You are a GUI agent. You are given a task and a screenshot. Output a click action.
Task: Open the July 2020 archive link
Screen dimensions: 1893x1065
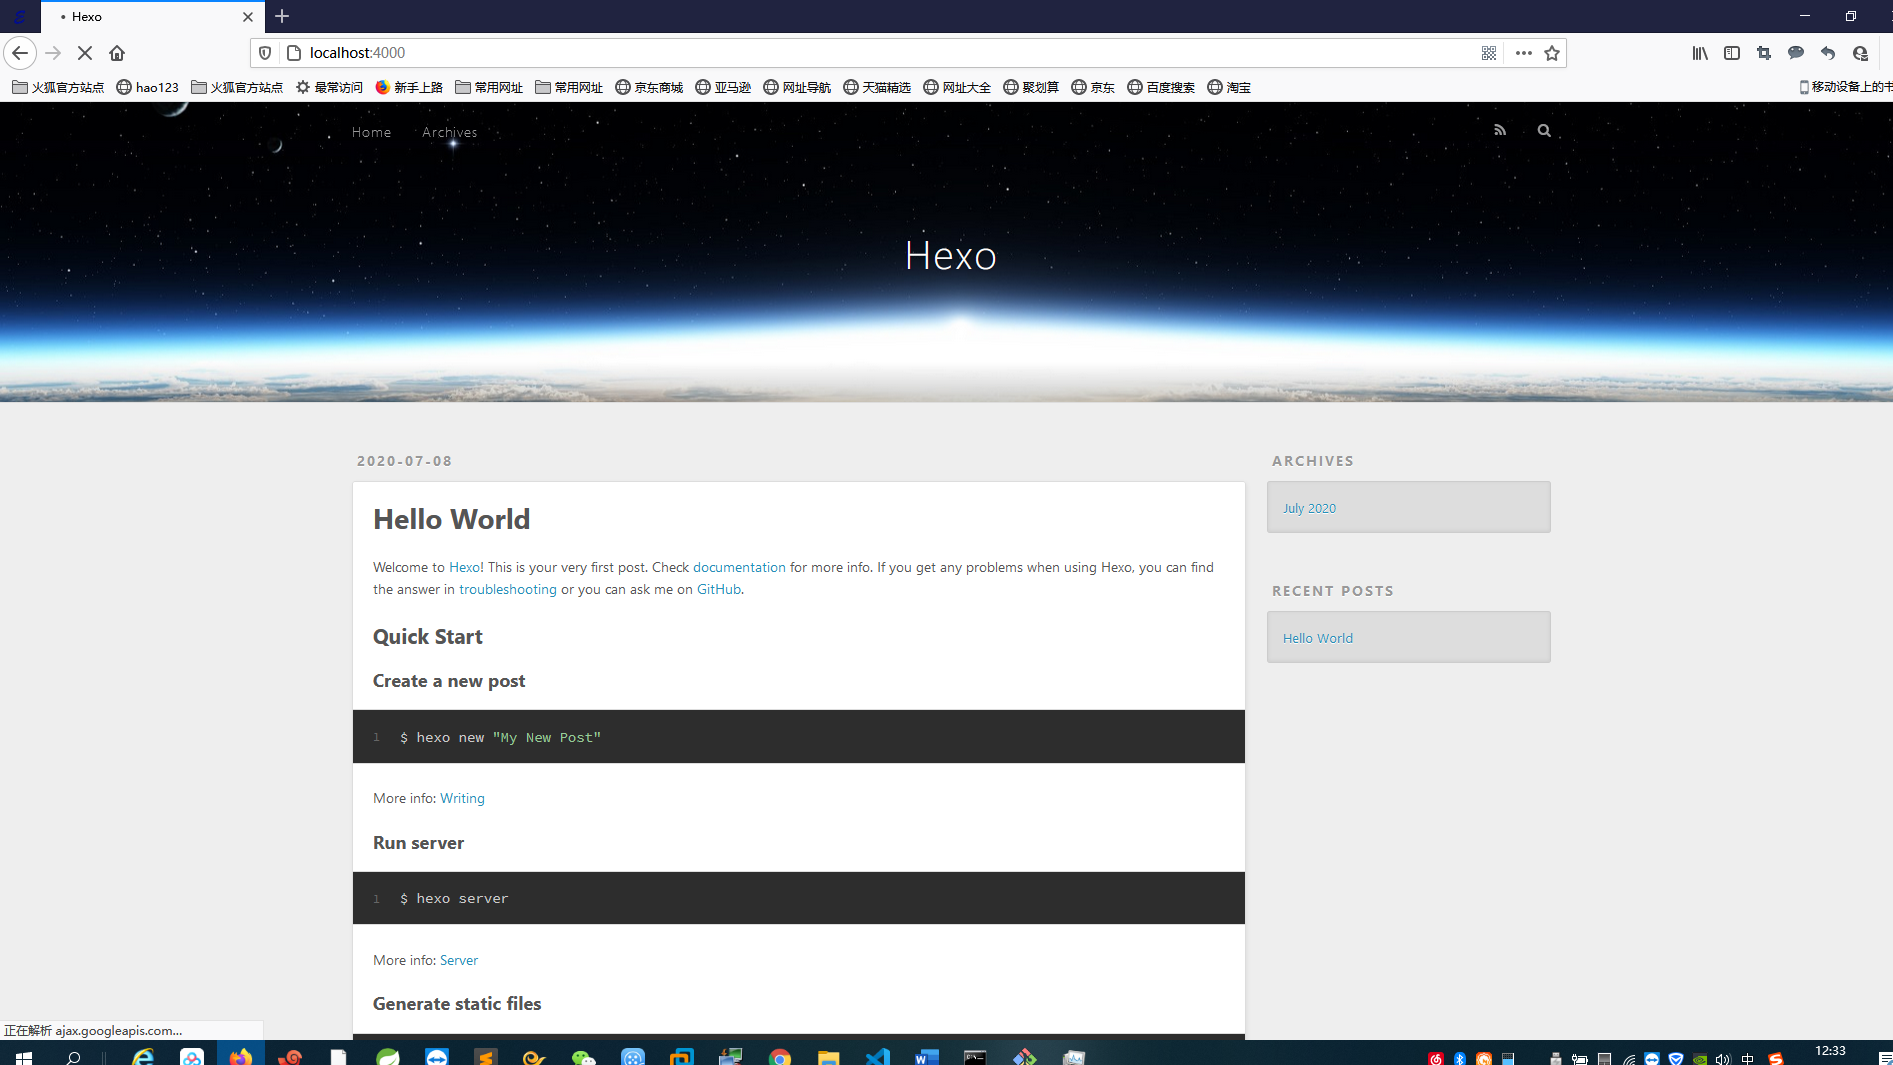[x=1309, y=508]
